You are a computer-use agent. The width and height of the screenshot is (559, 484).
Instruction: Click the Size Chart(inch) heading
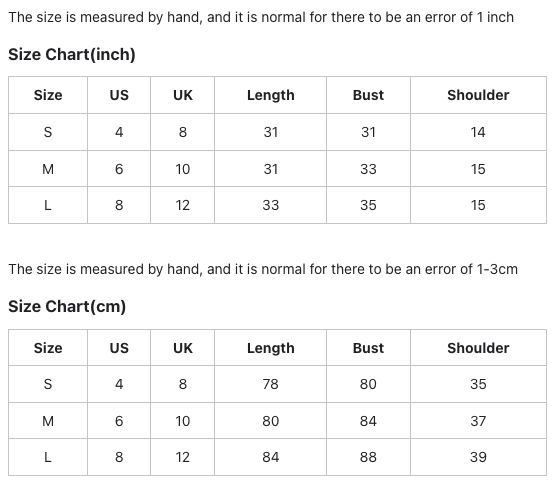[x=72, y=55]
